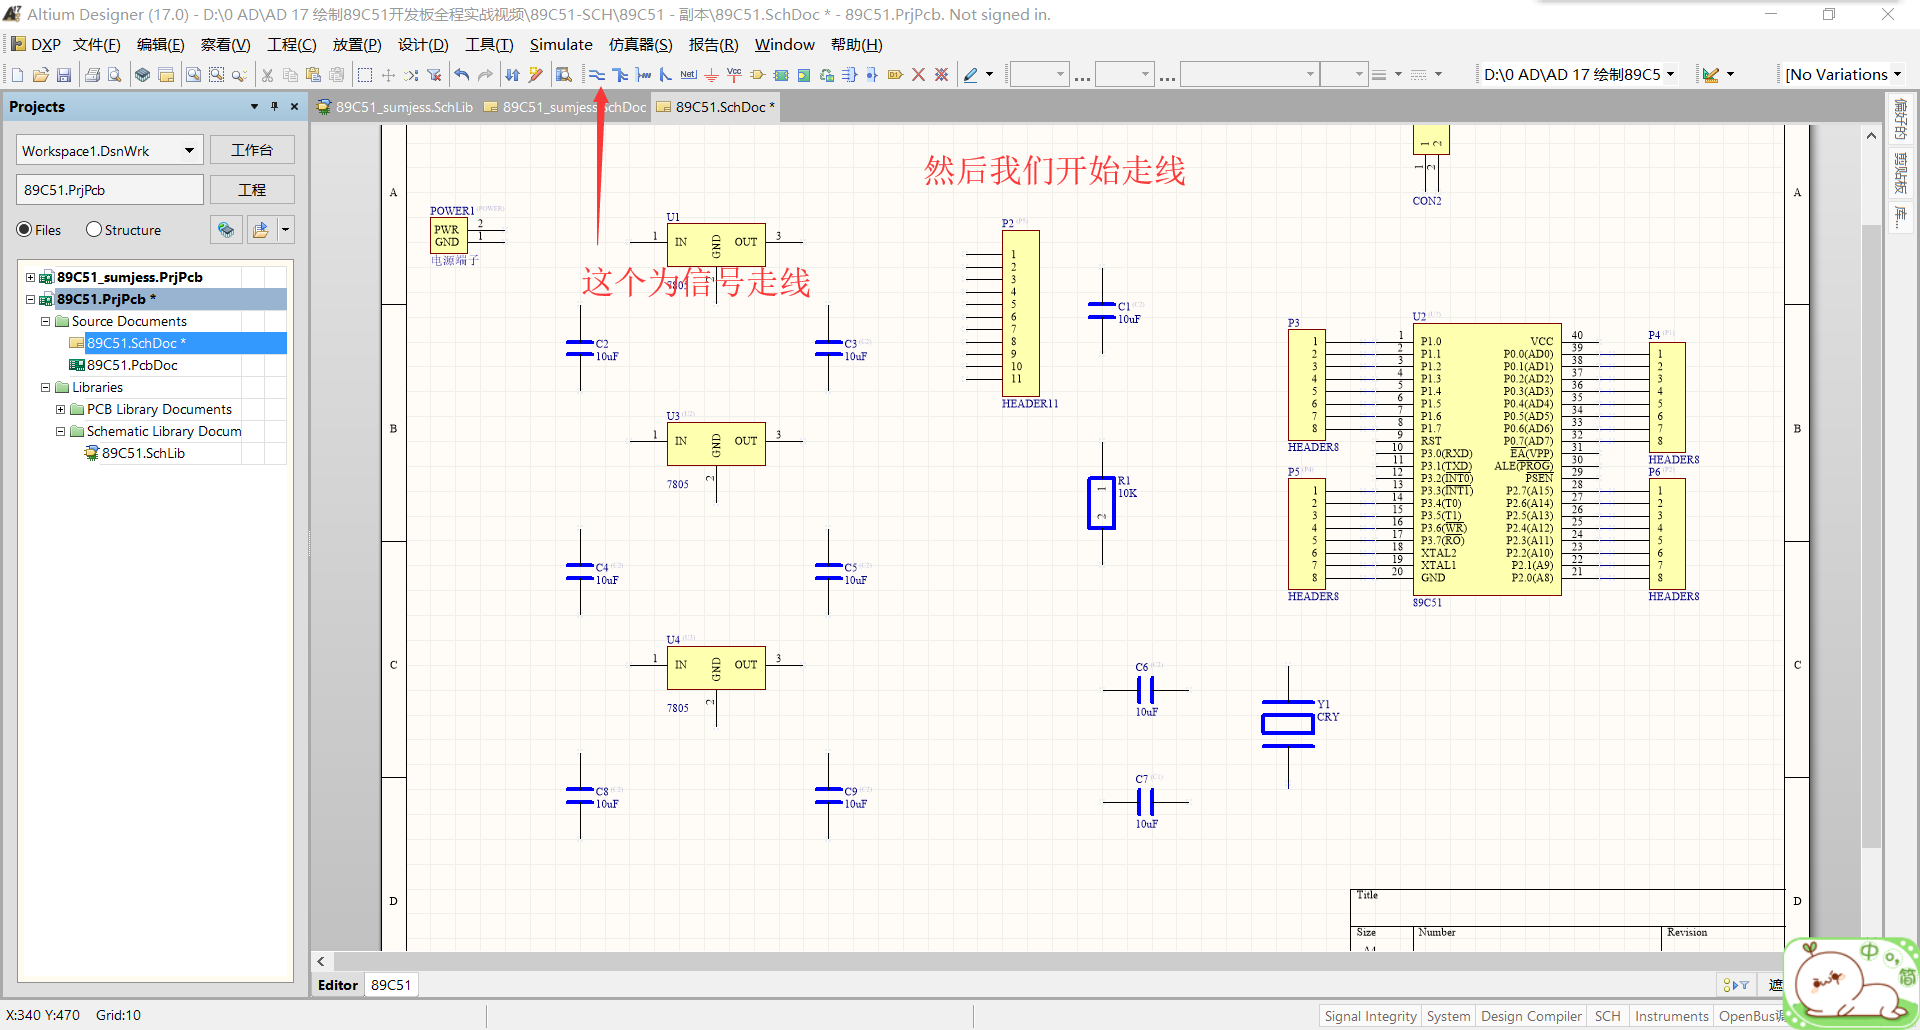The image size is (1920, 1030).
Task: Select the place port tool
Action: click(x=895, y=75)
